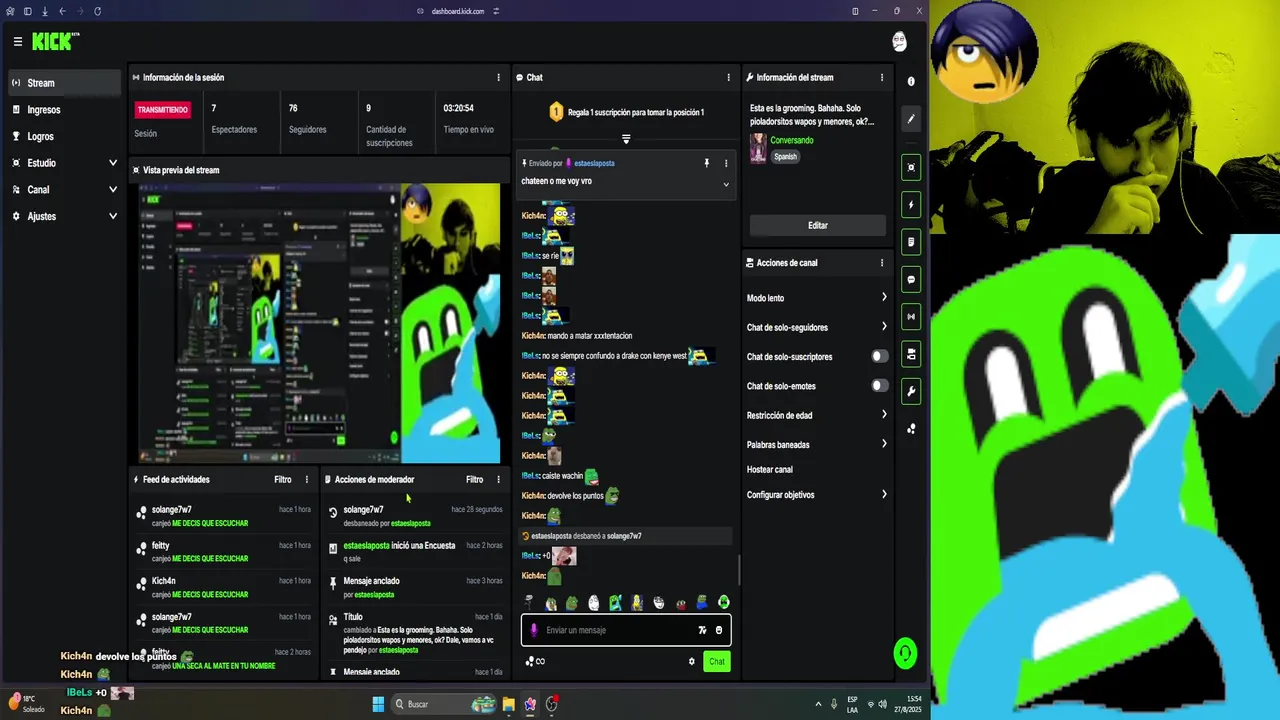
Task: Click the channel points infinity icon
Action: tap(535, 661)
